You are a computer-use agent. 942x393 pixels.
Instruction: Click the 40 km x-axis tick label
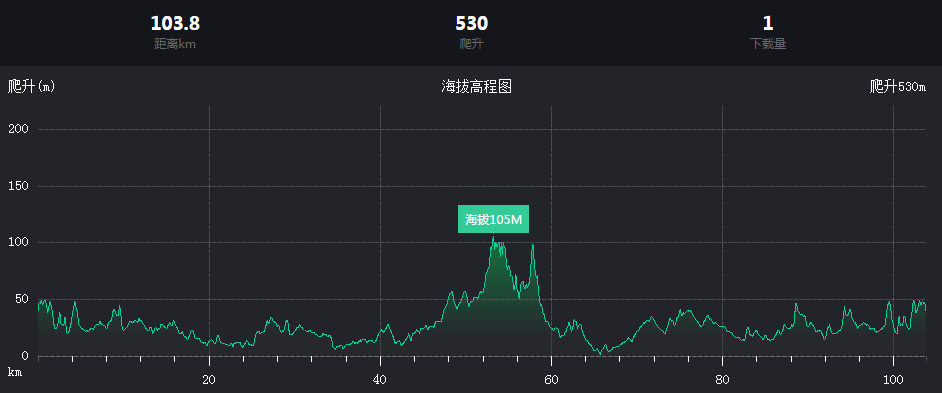pos(380,379)
